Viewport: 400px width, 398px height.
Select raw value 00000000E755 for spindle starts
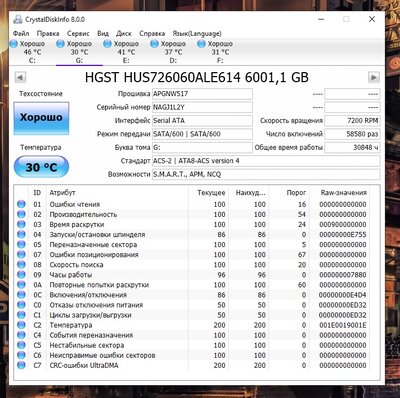[343, 234]
